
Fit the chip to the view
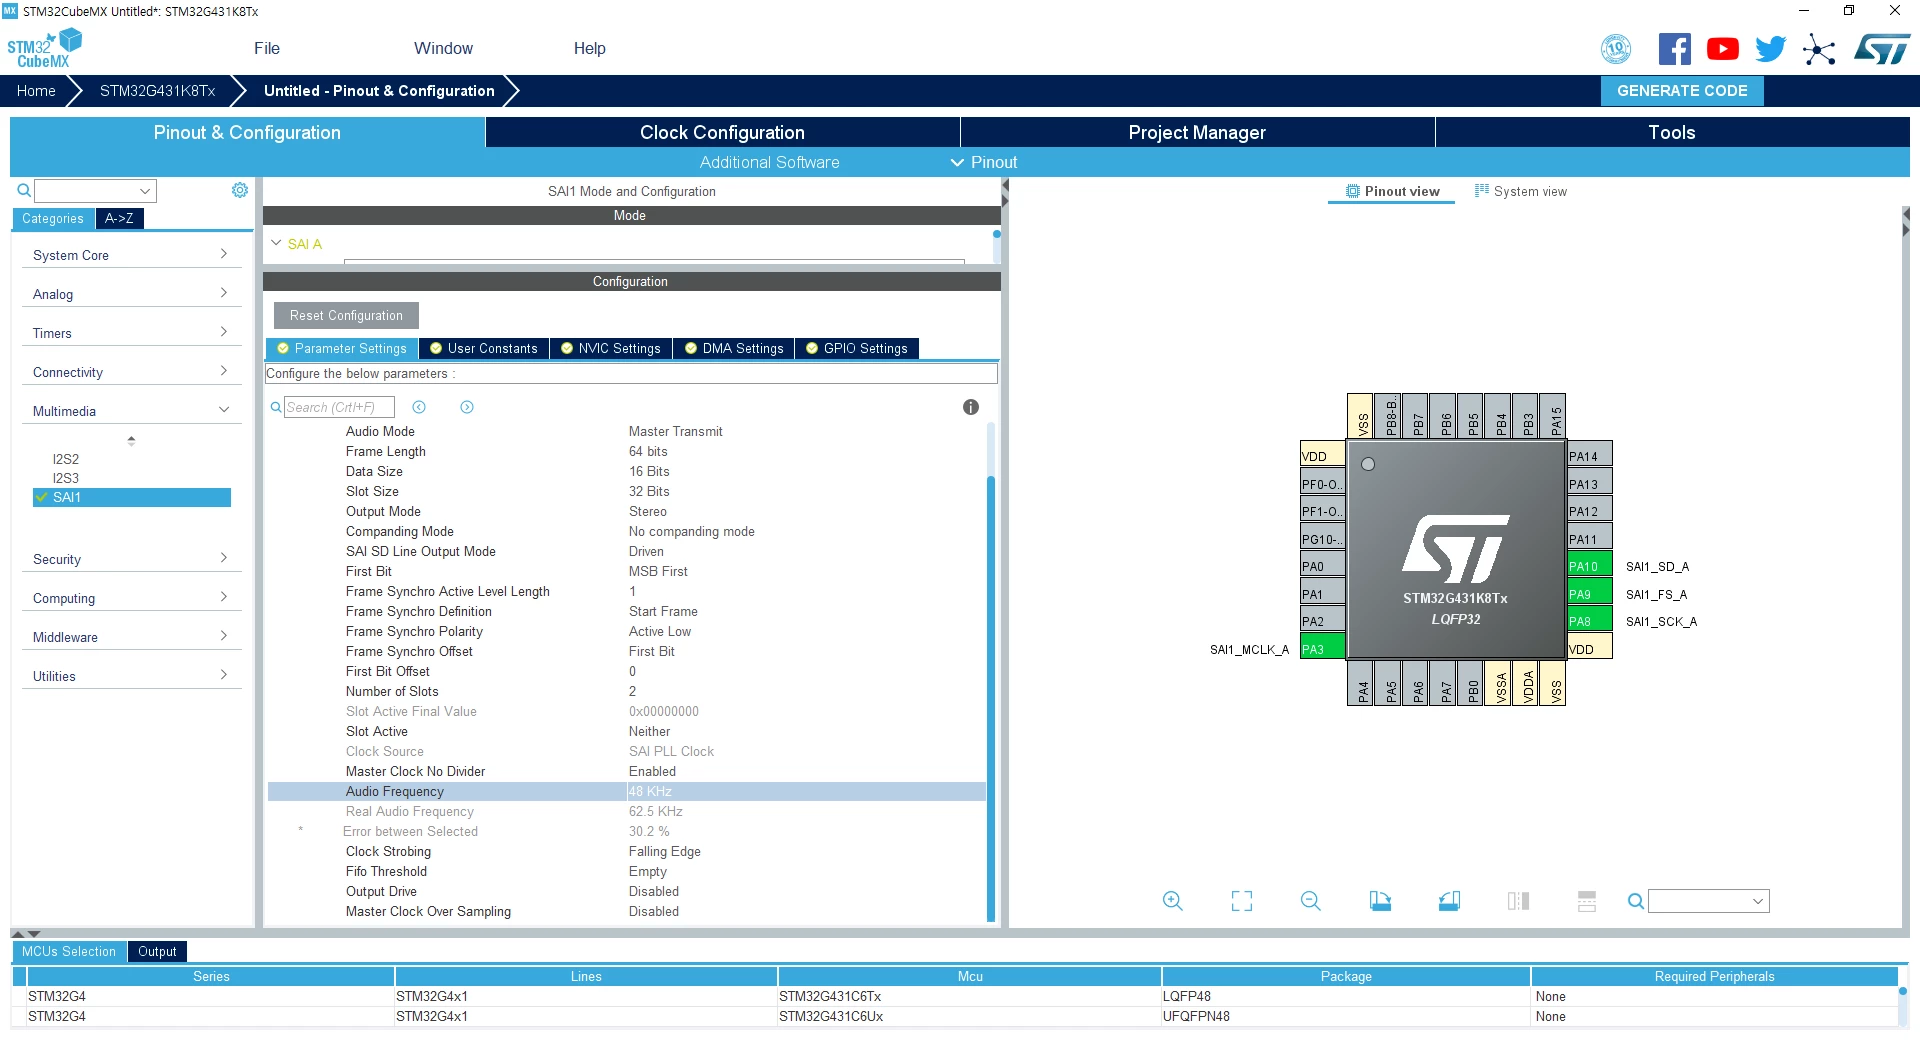pyautogui.click(x=1242, y=901)
